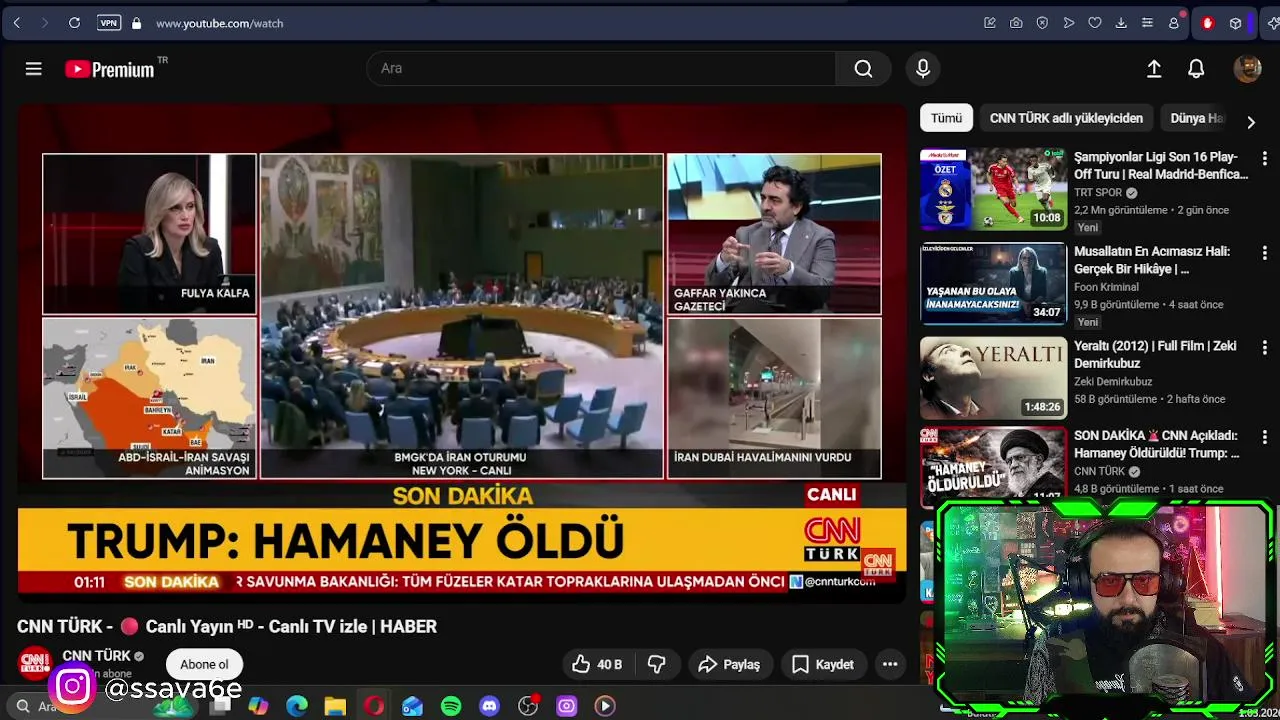The height and width of the screenshot is (720, 1280).
Task: Open OBS Studio from the taskbar
Action: [x=528, y=706]
